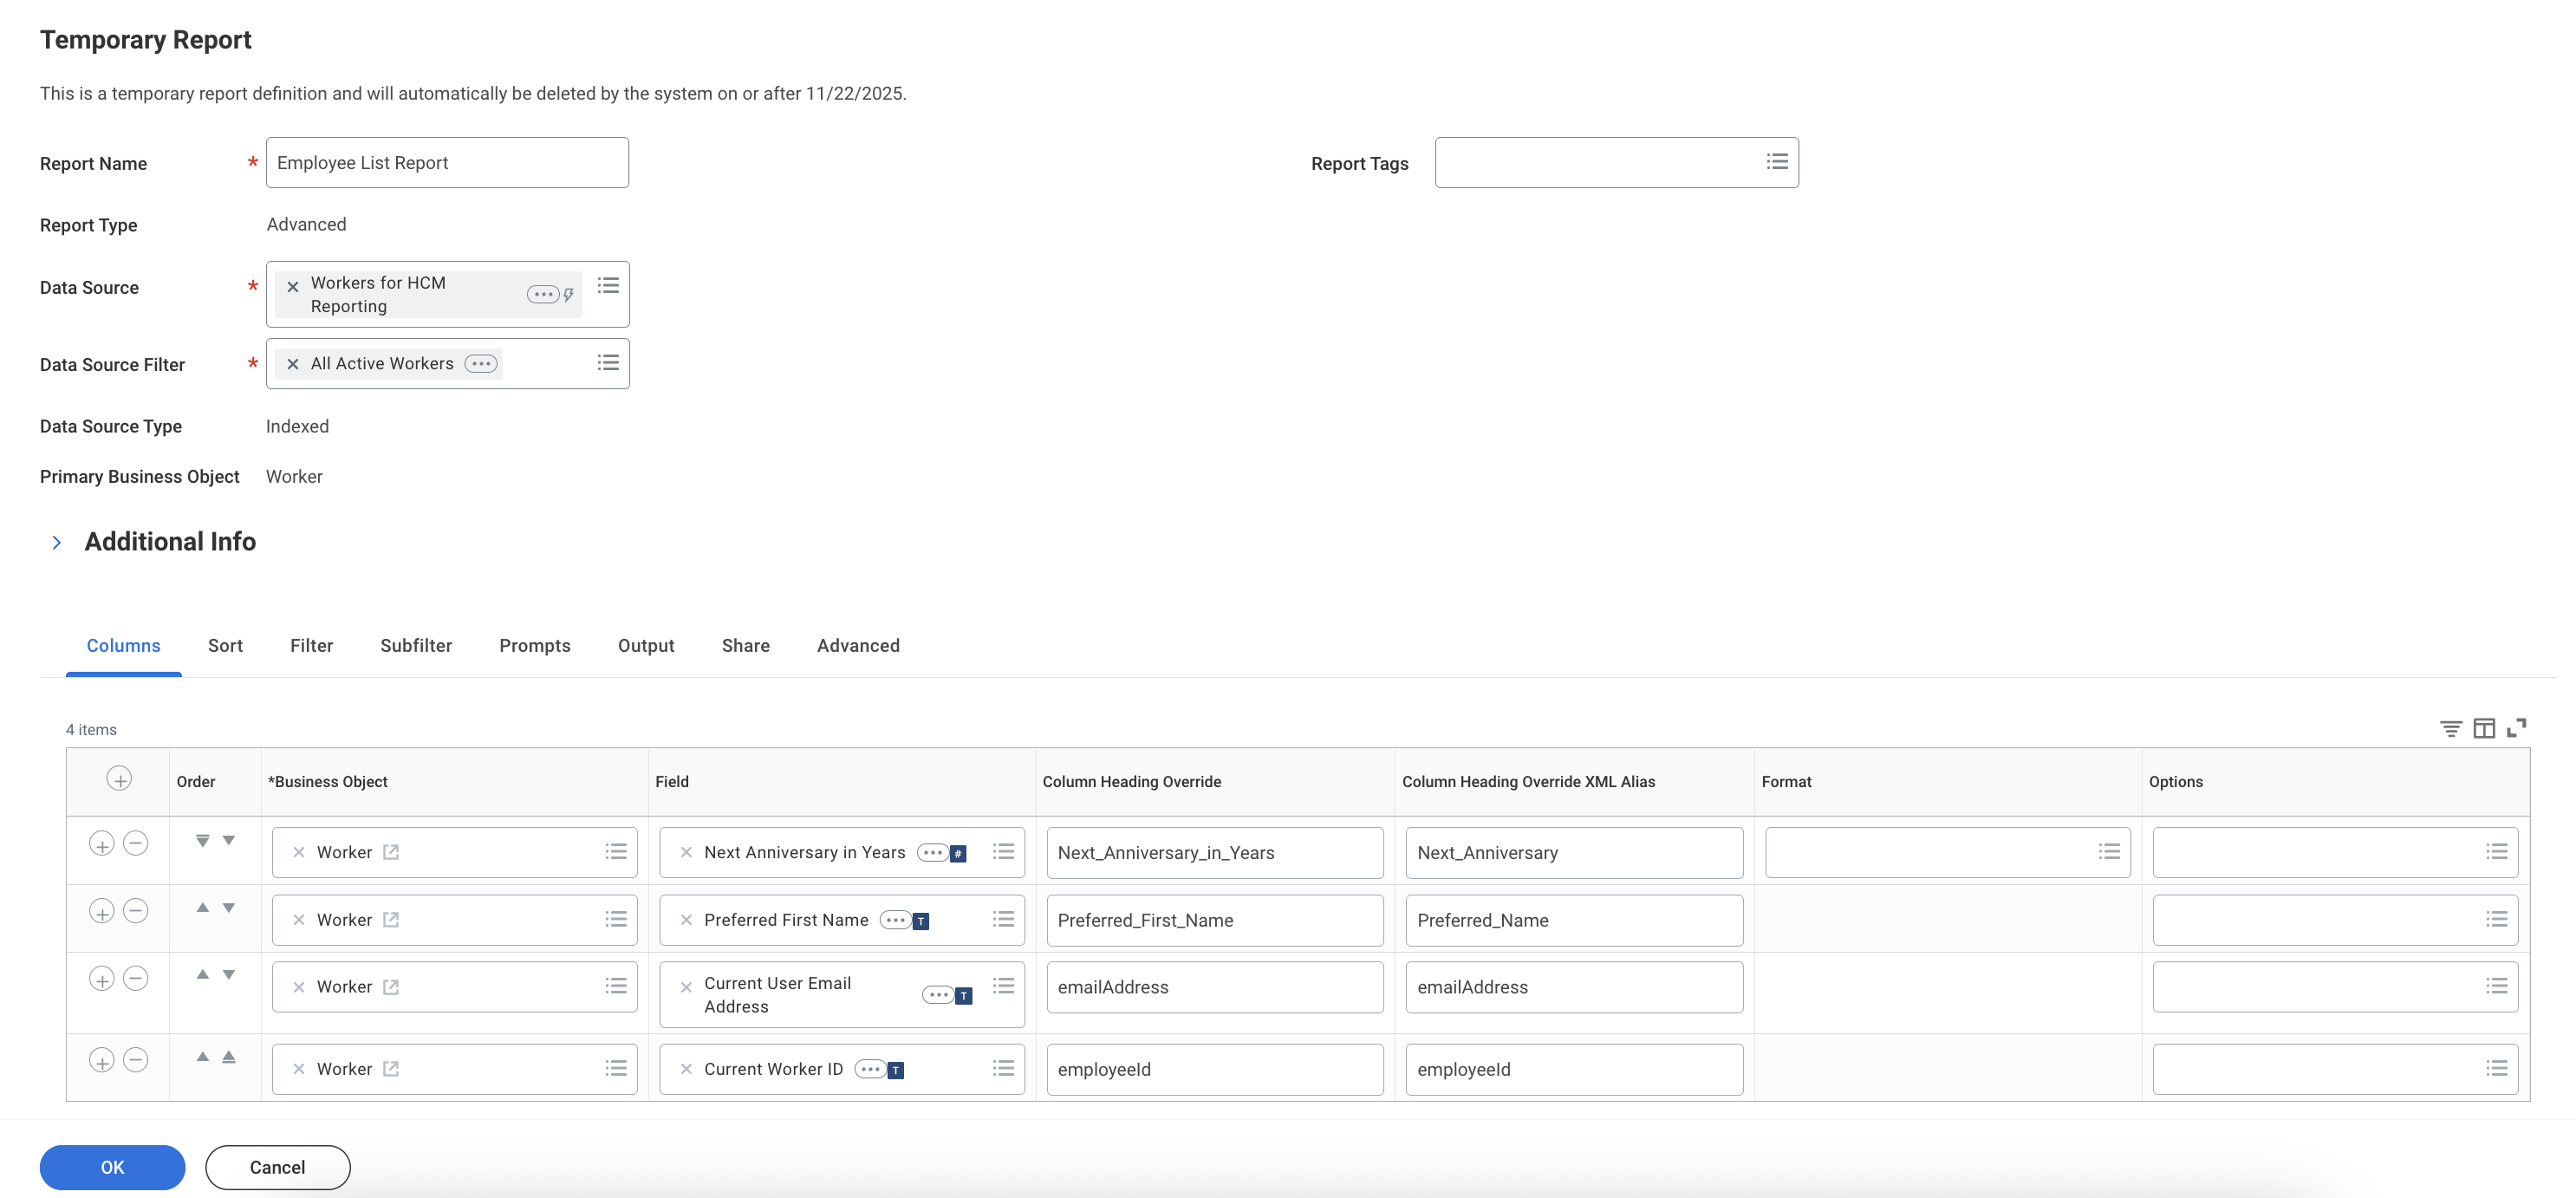The width and height of the screenshot is (2576, 1198).
Task: Click the Report Name text field
Action: (x=447, y=163)
